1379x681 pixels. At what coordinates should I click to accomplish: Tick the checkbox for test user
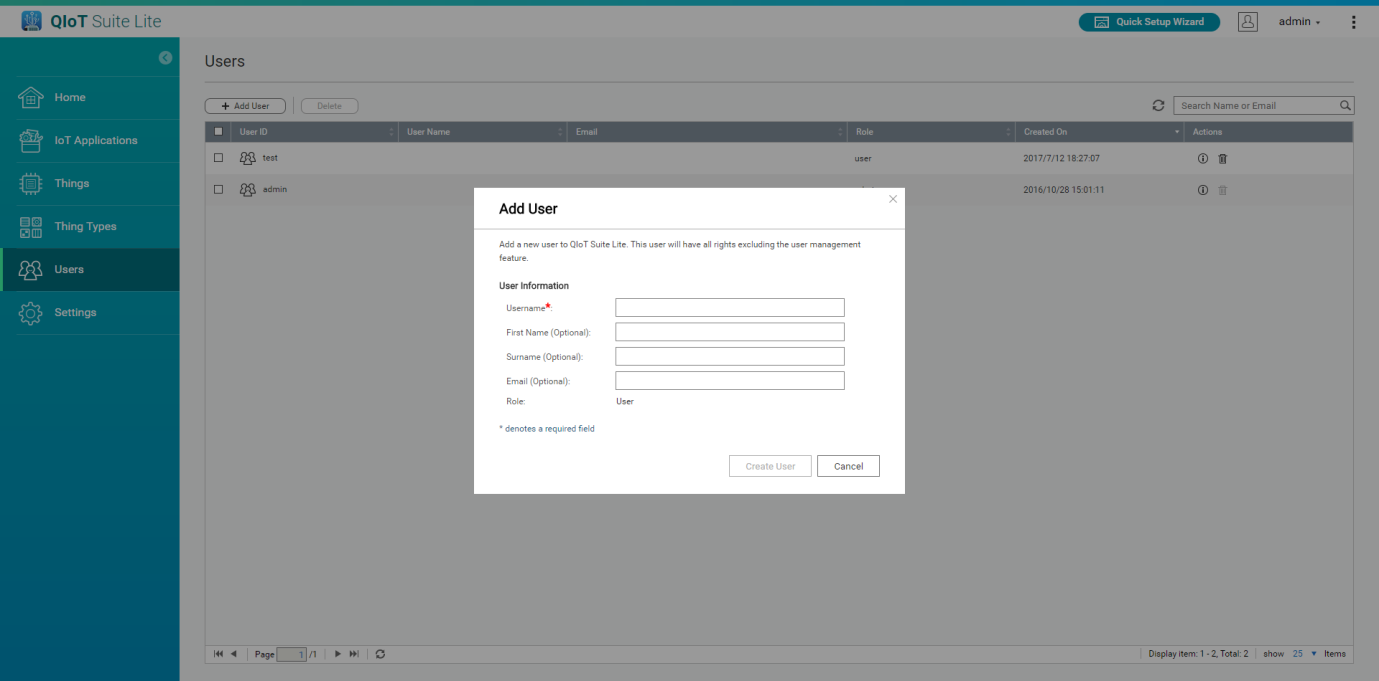(x=218, y=158)
